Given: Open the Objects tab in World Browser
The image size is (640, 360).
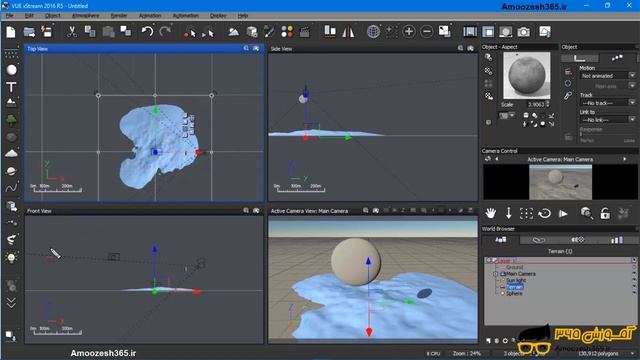Looking at the screenshot, I should point(500,240).
